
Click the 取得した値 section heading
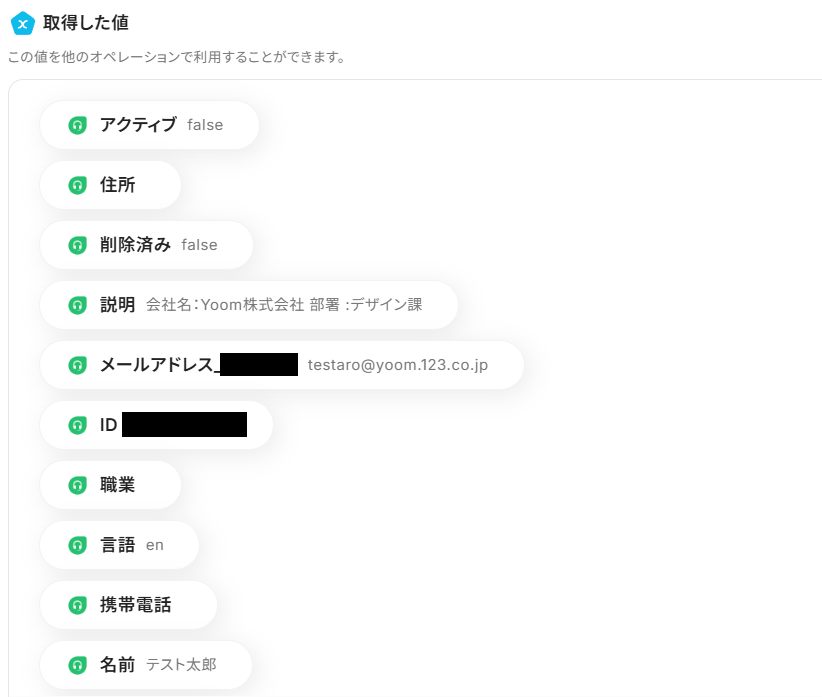click(85, 22)
